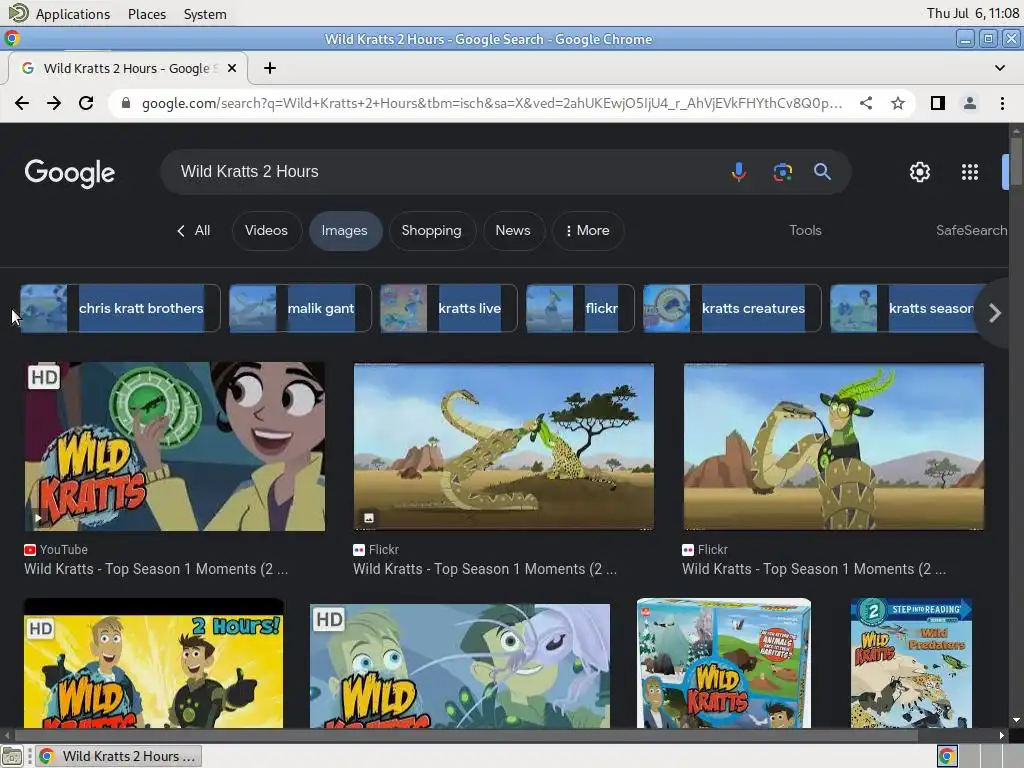Select the 'kratts season' chip
This screenshot has width=1024, height=768.
(x=904, y=308)
